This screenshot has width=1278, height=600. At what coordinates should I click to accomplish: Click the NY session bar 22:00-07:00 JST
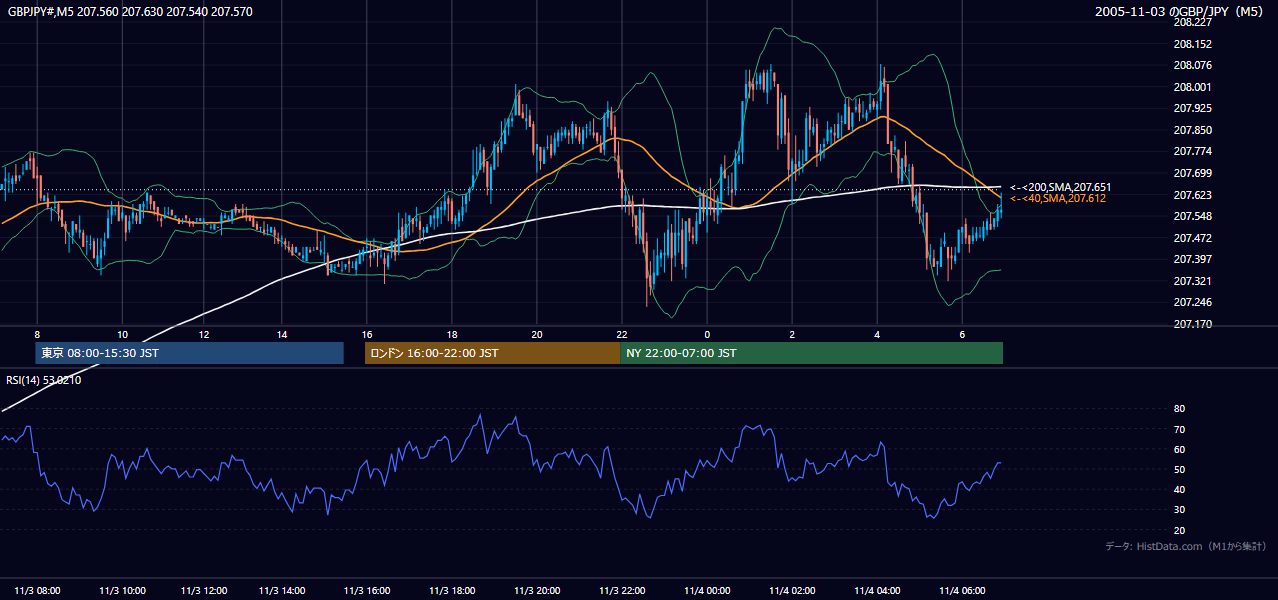coord(811,353)
